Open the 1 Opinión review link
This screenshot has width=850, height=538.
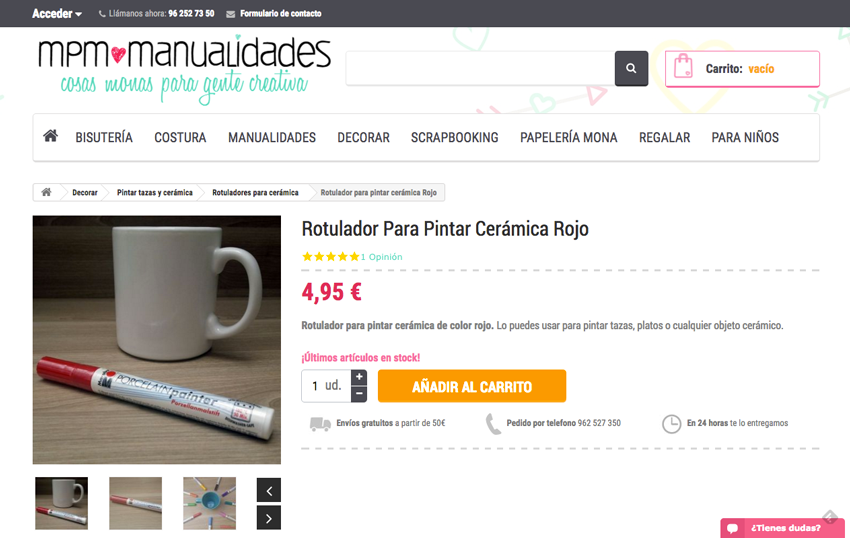382,257
